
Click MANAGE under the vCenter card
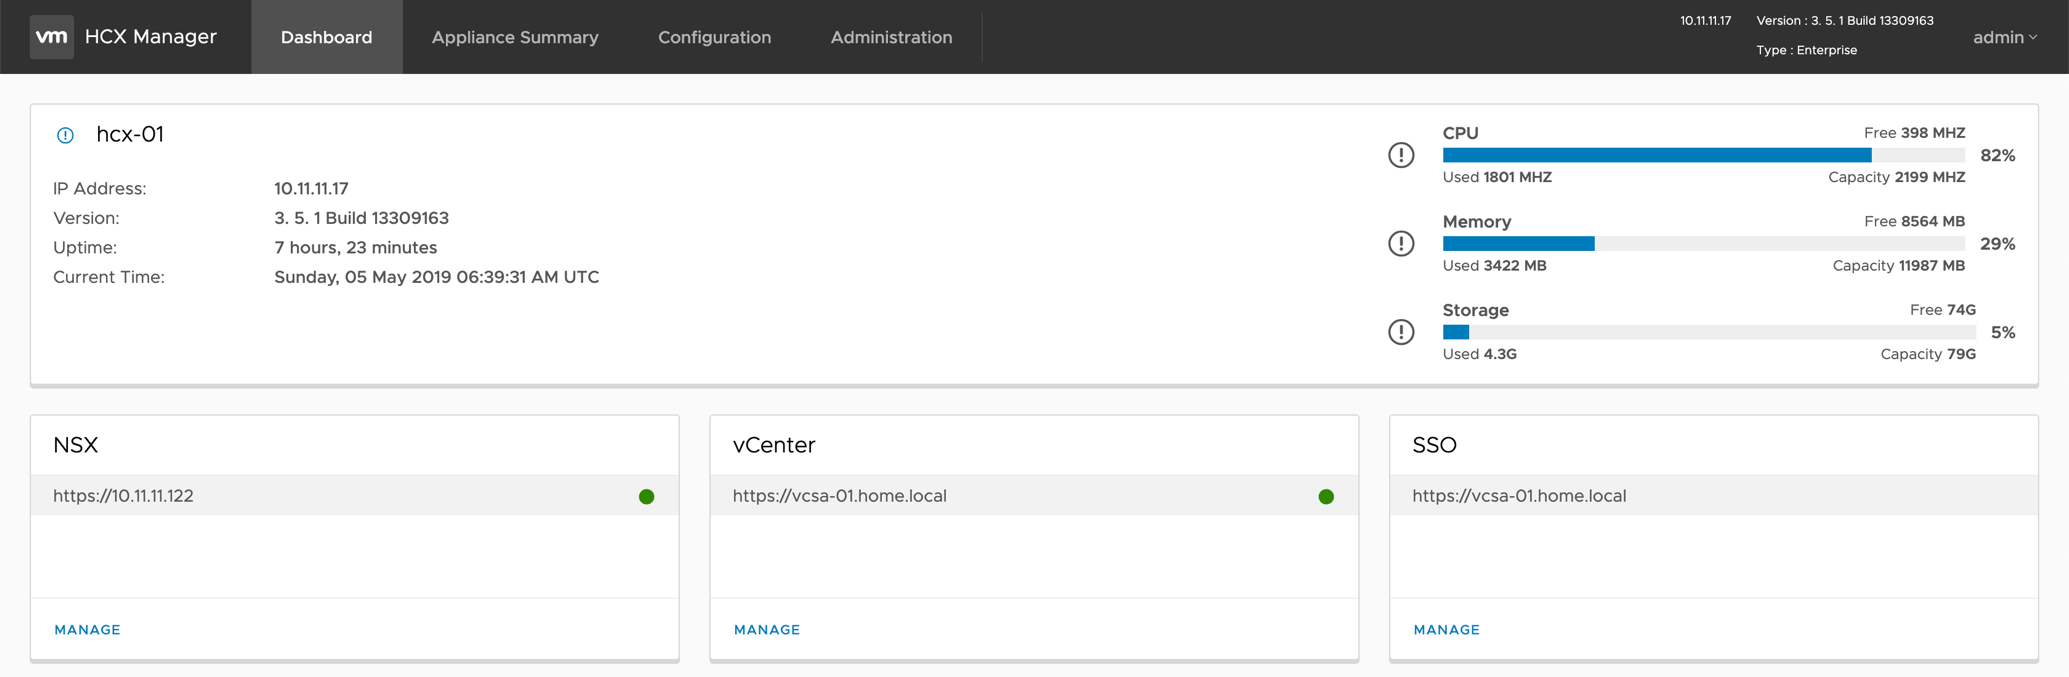[767, 629]
